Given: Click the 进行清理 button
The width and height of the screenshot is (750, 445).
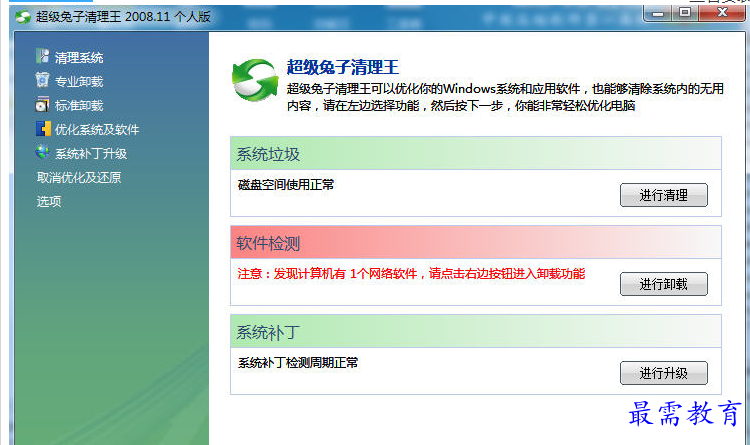Looking at the screenshot, I should tap(663, 195).
